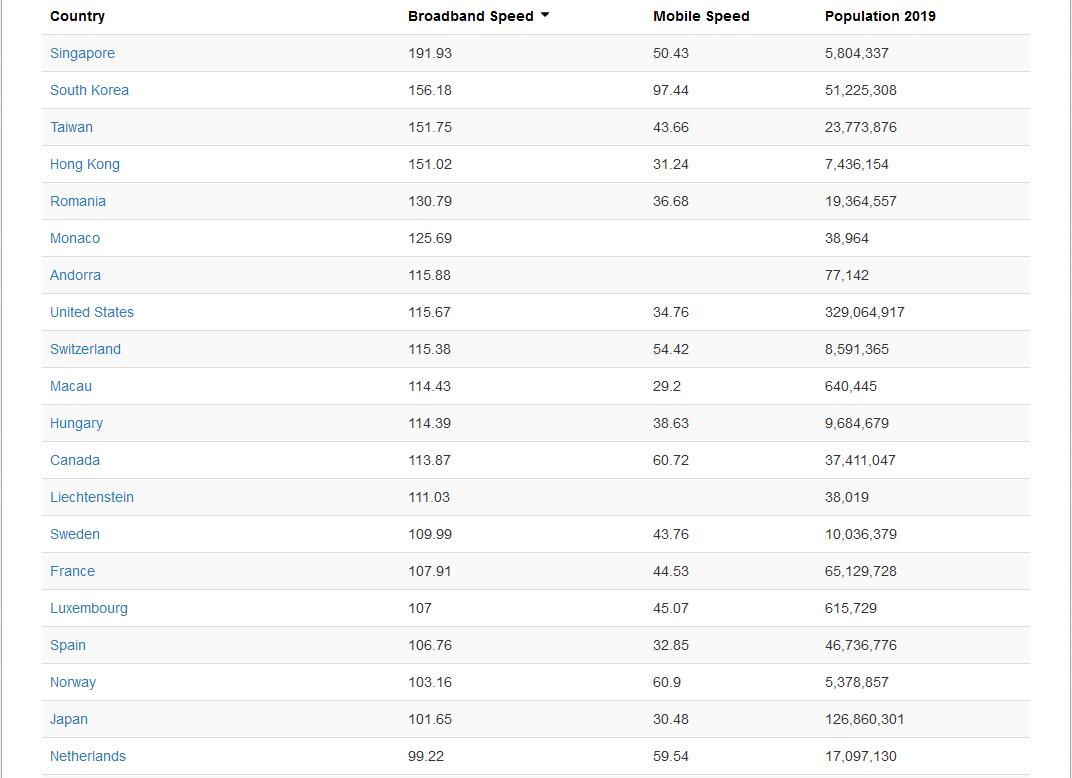Screen dimensions: 1072x778
Task: Open the Singapore country link
Action: pos(82,53)
